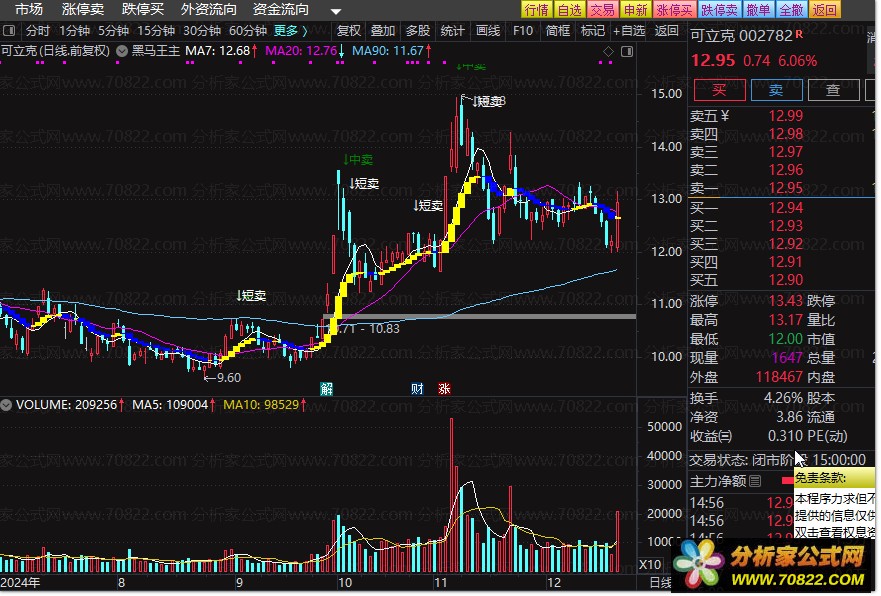Click the 解 event marker on chart

pyautogui.click(x=326, y=389)
